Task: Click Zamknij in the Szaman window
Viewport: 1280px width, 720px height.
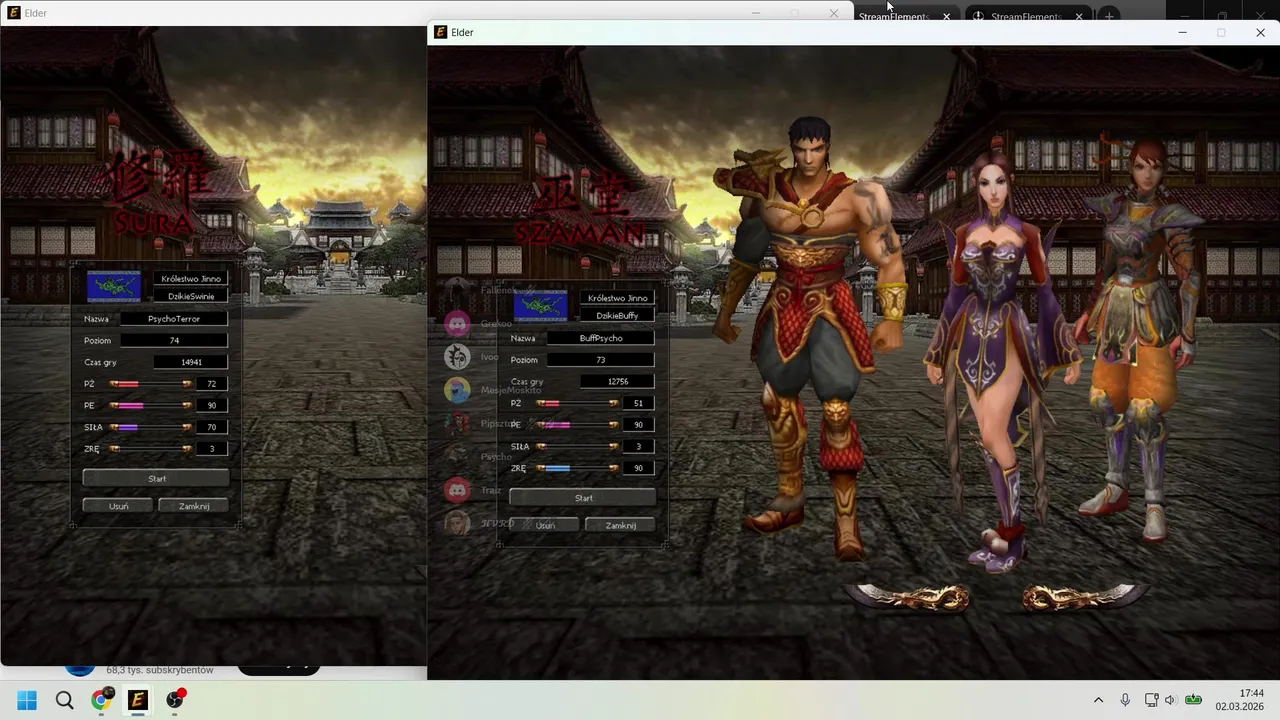Action: pyautogui.click(x=620, y=525)
